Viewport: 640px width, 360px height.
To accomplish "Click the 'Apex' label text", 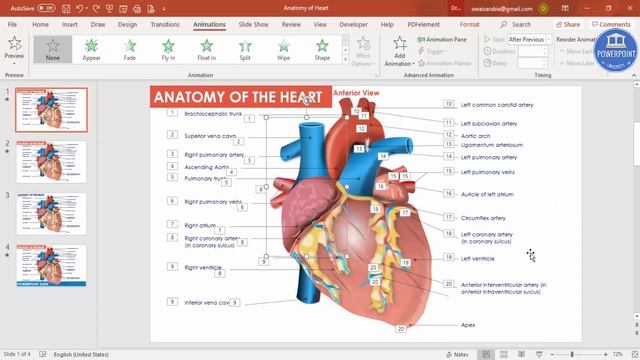I will click(468, 325).
